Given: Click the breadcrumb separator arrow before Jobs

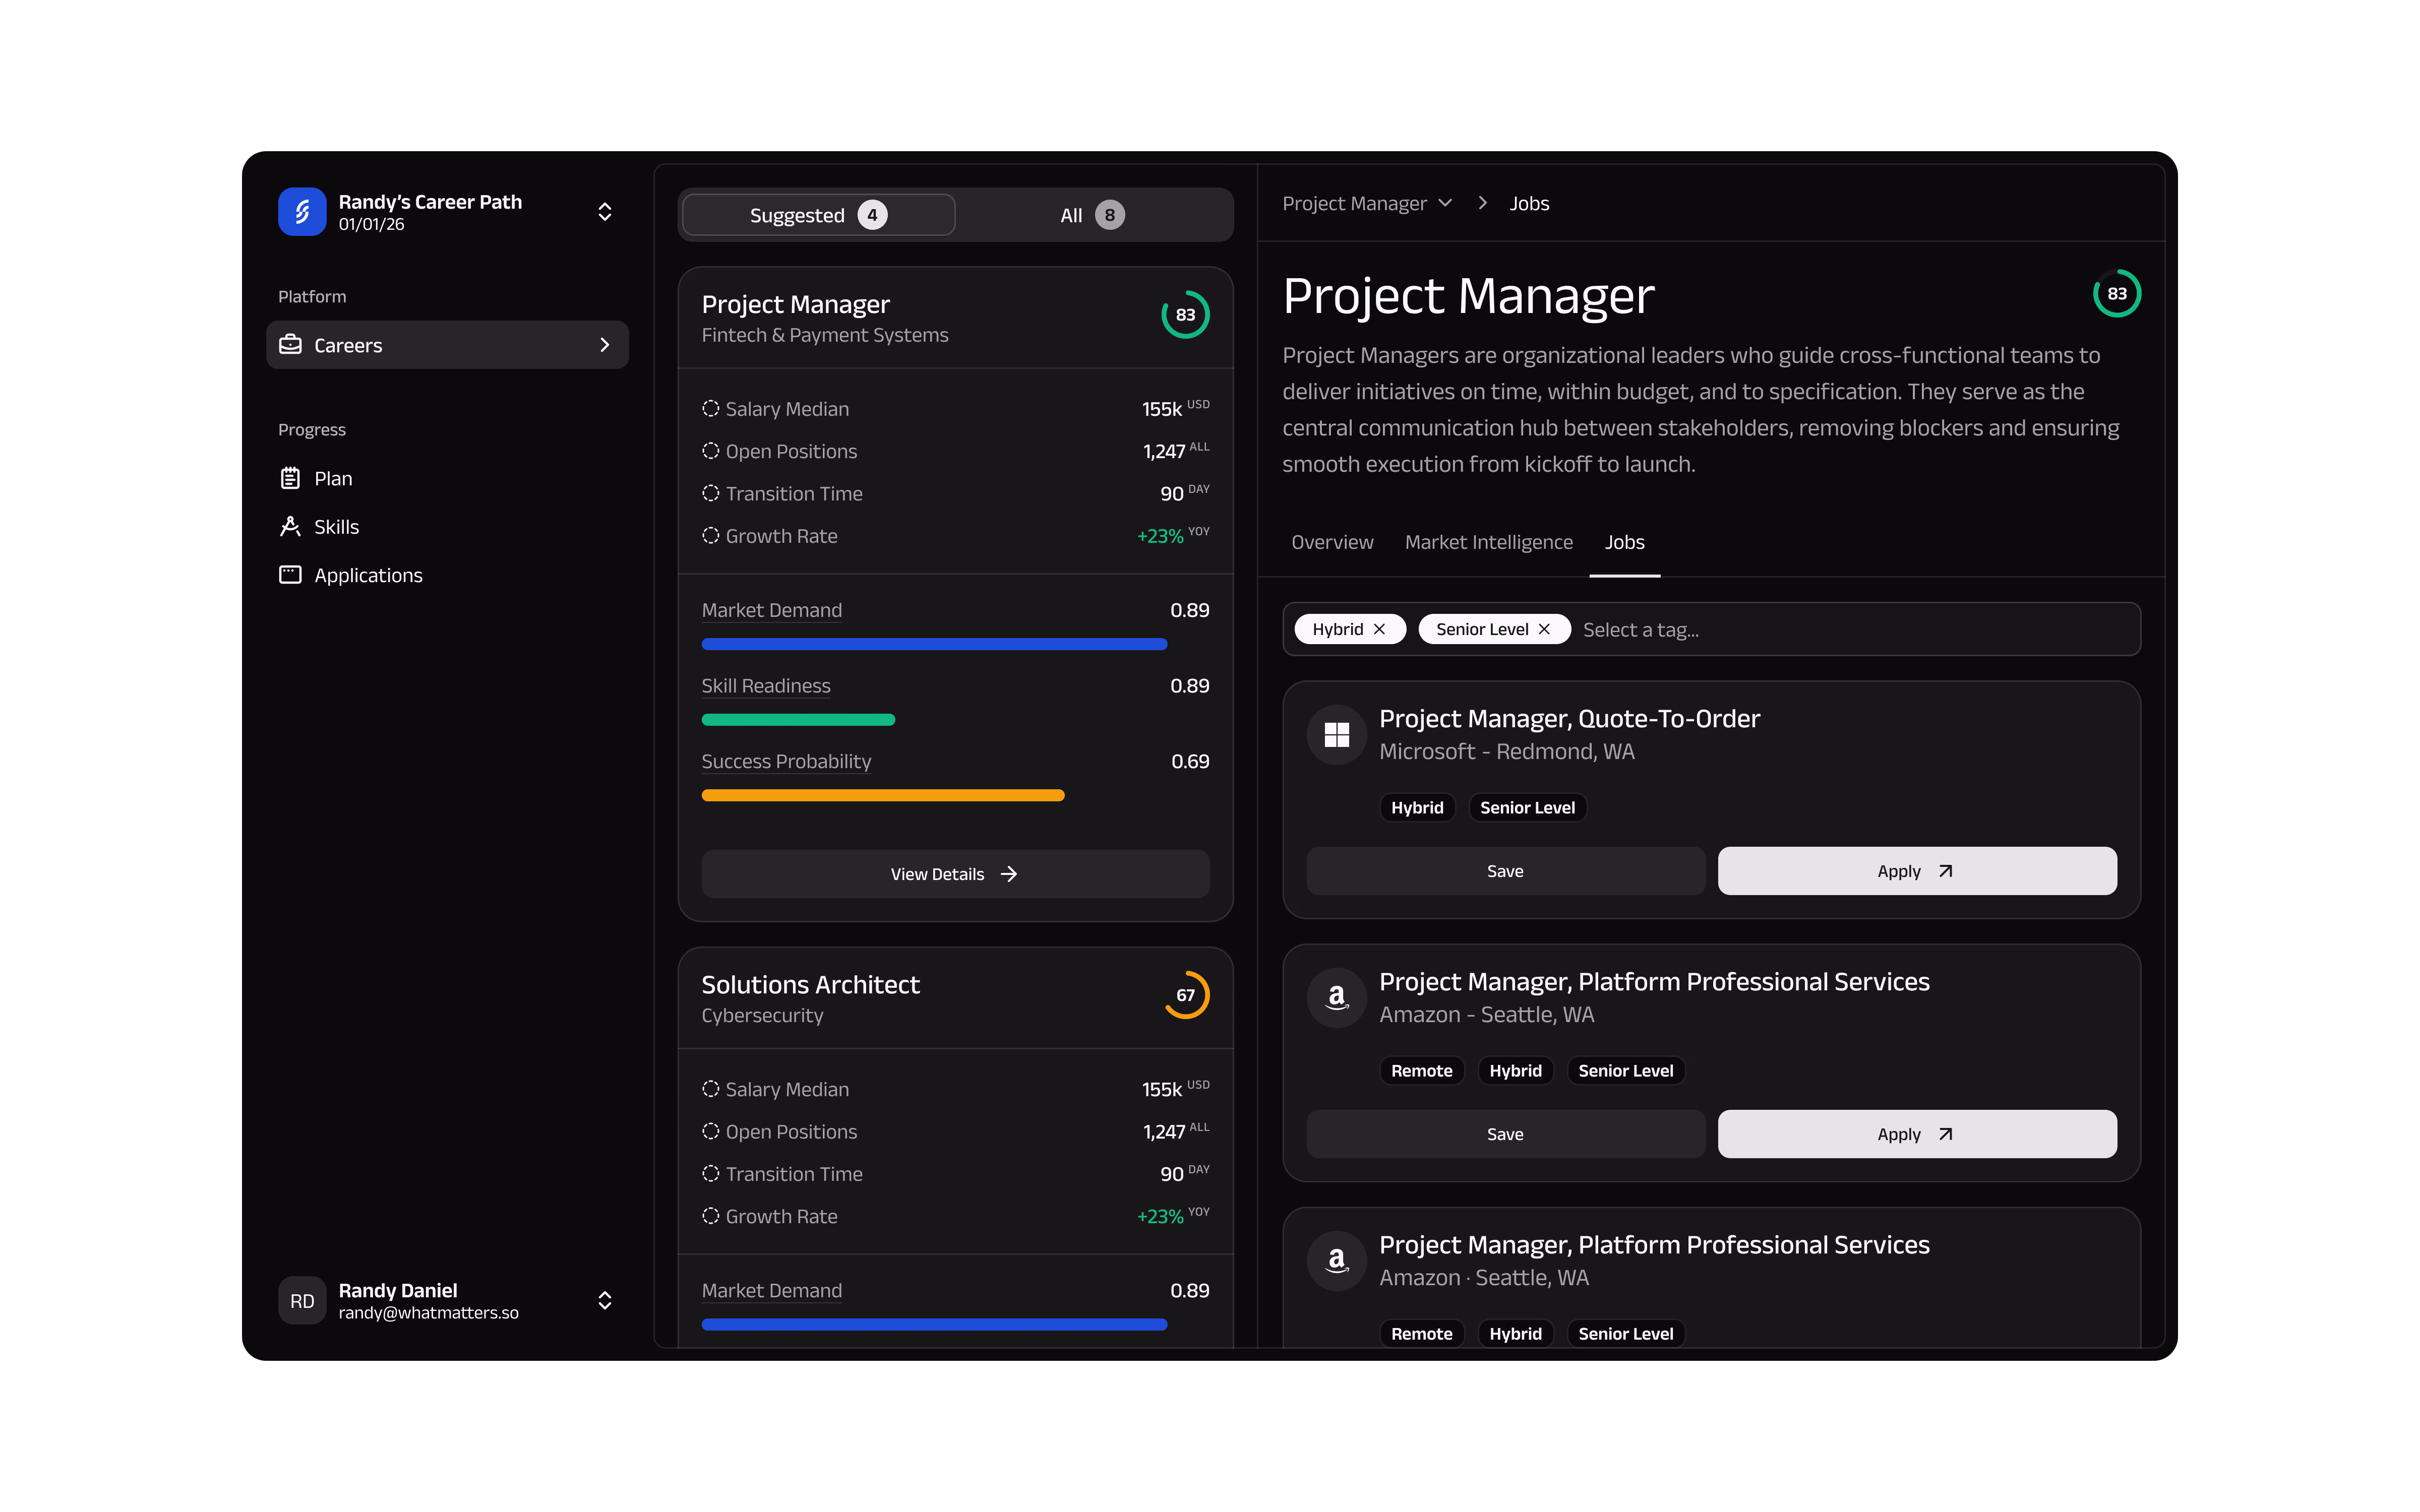Looking at the screenshot, I should [x=1482, y=203].
